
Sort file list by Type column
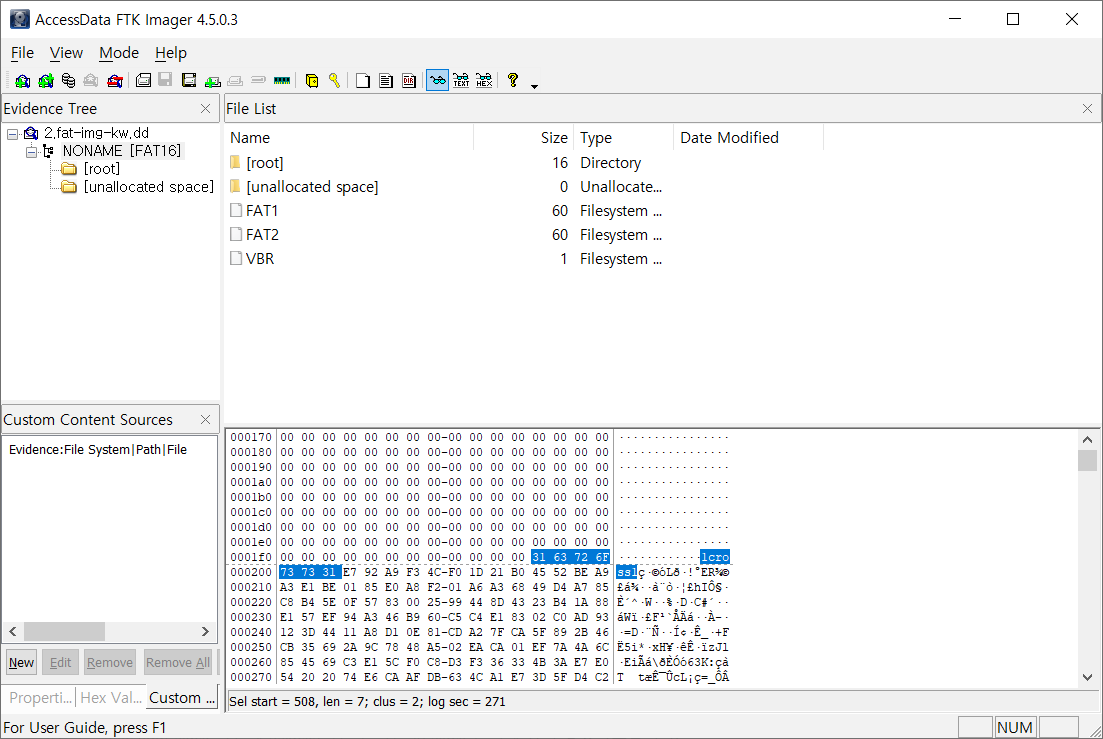click(x=623, y=138)
